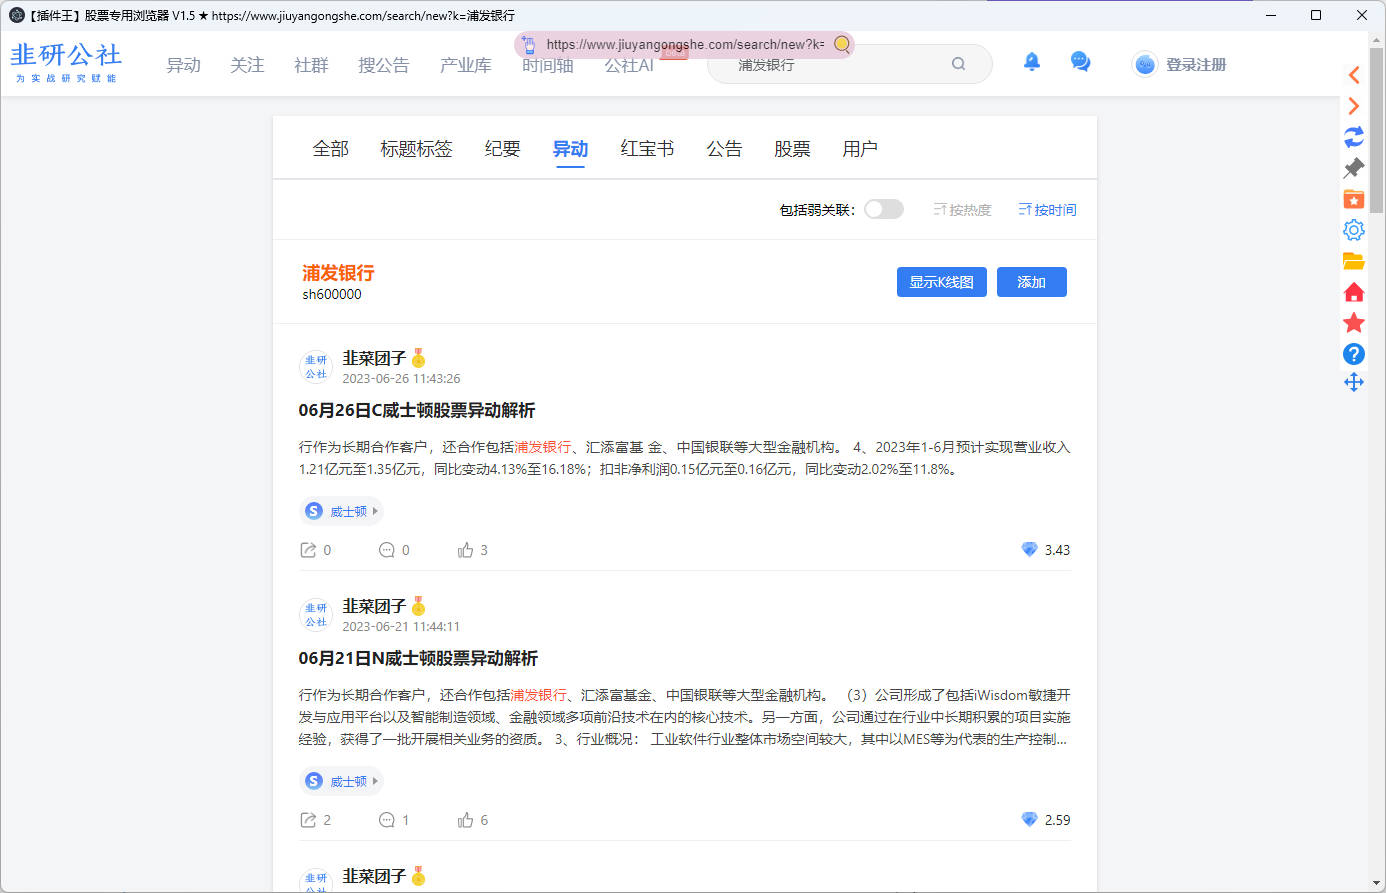Select the 异动 search tab
This screenshot has width=1386, height=893.
click(571, 149)
